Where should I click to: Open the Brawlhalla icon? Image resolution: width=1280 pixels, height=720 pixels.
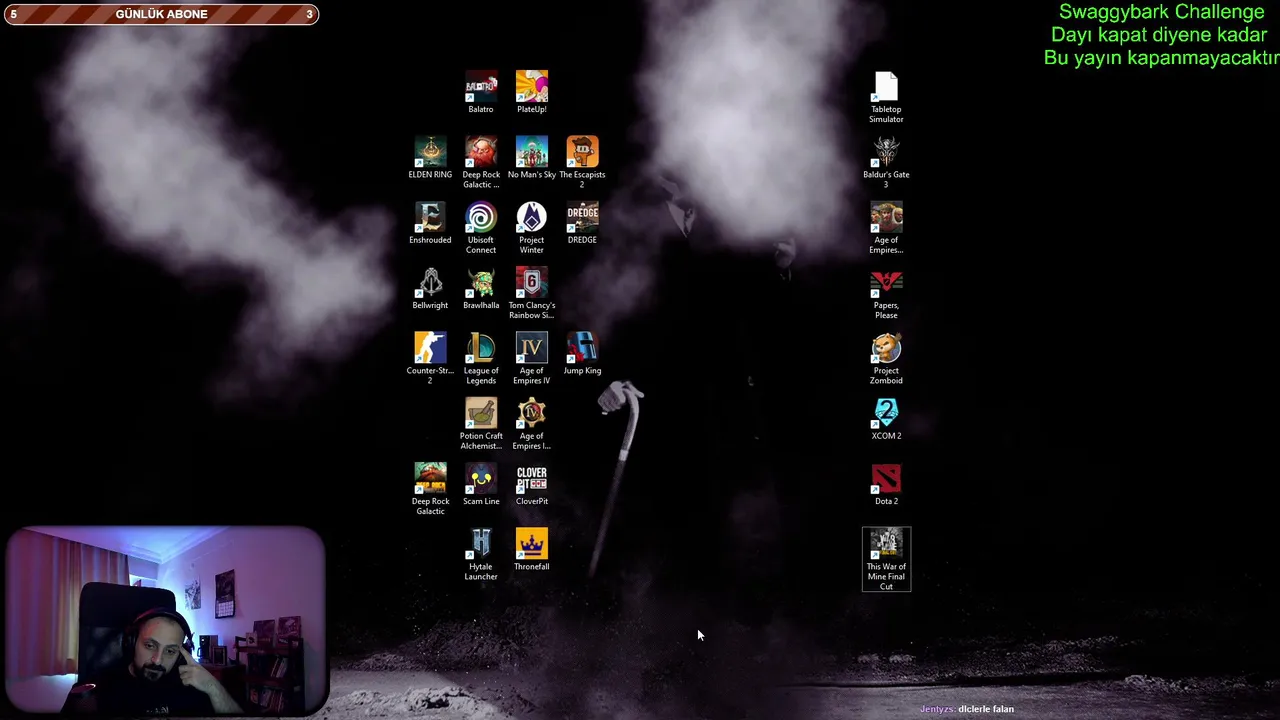(481, 288)
